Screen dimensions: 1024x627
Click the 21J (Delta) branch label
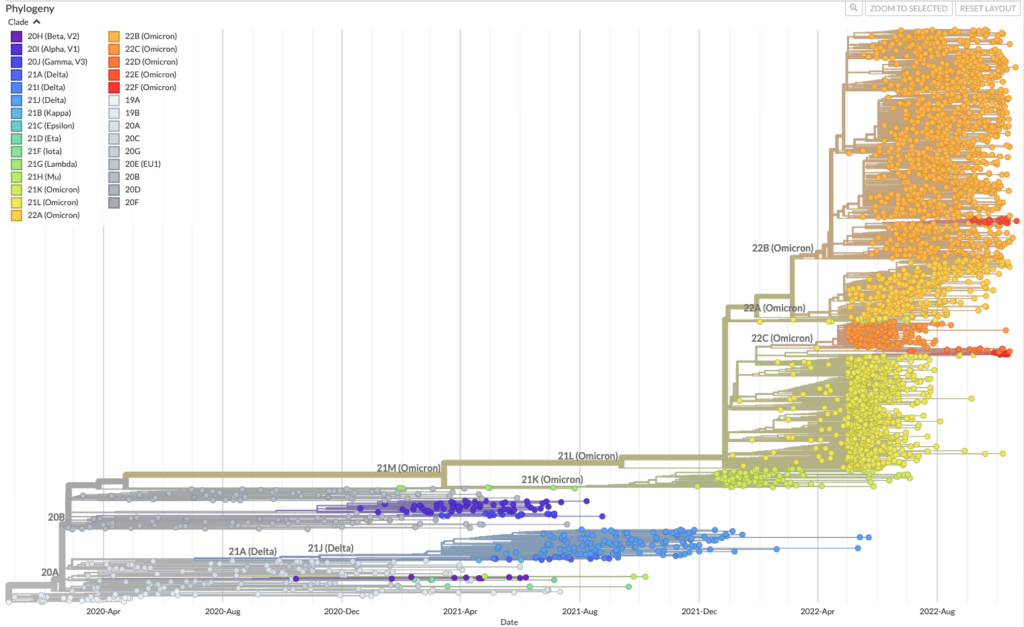330,547
